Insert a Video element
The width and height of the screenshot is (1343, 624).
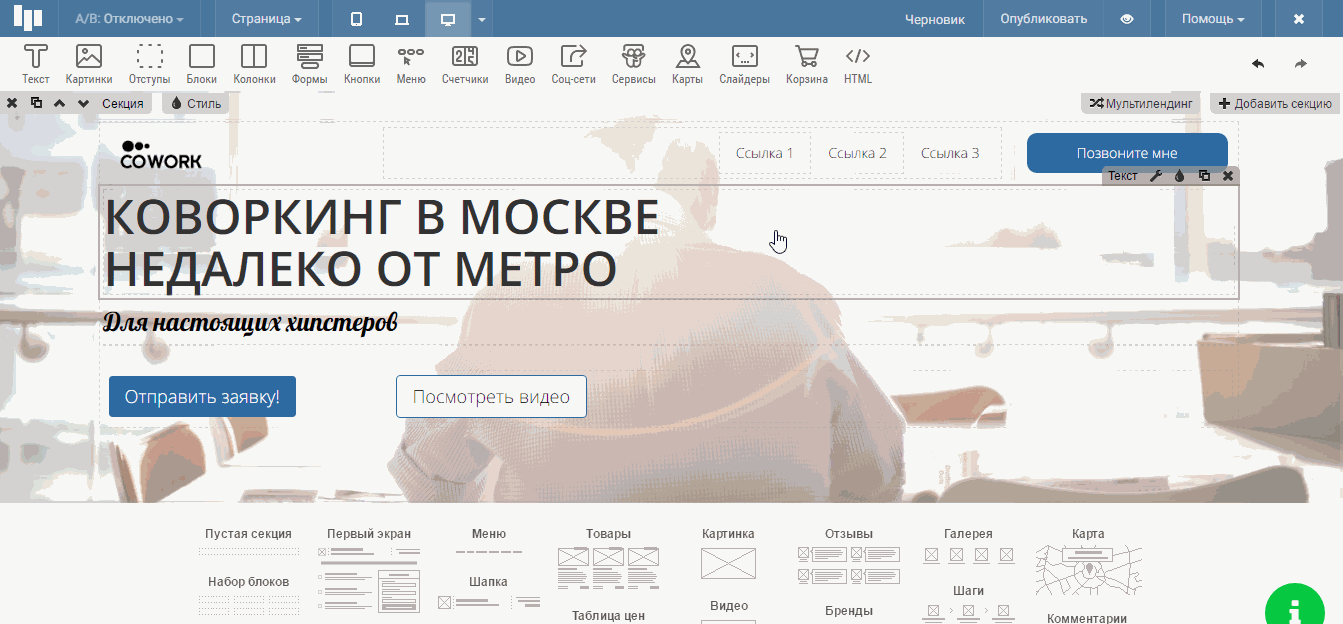(519, 64)
